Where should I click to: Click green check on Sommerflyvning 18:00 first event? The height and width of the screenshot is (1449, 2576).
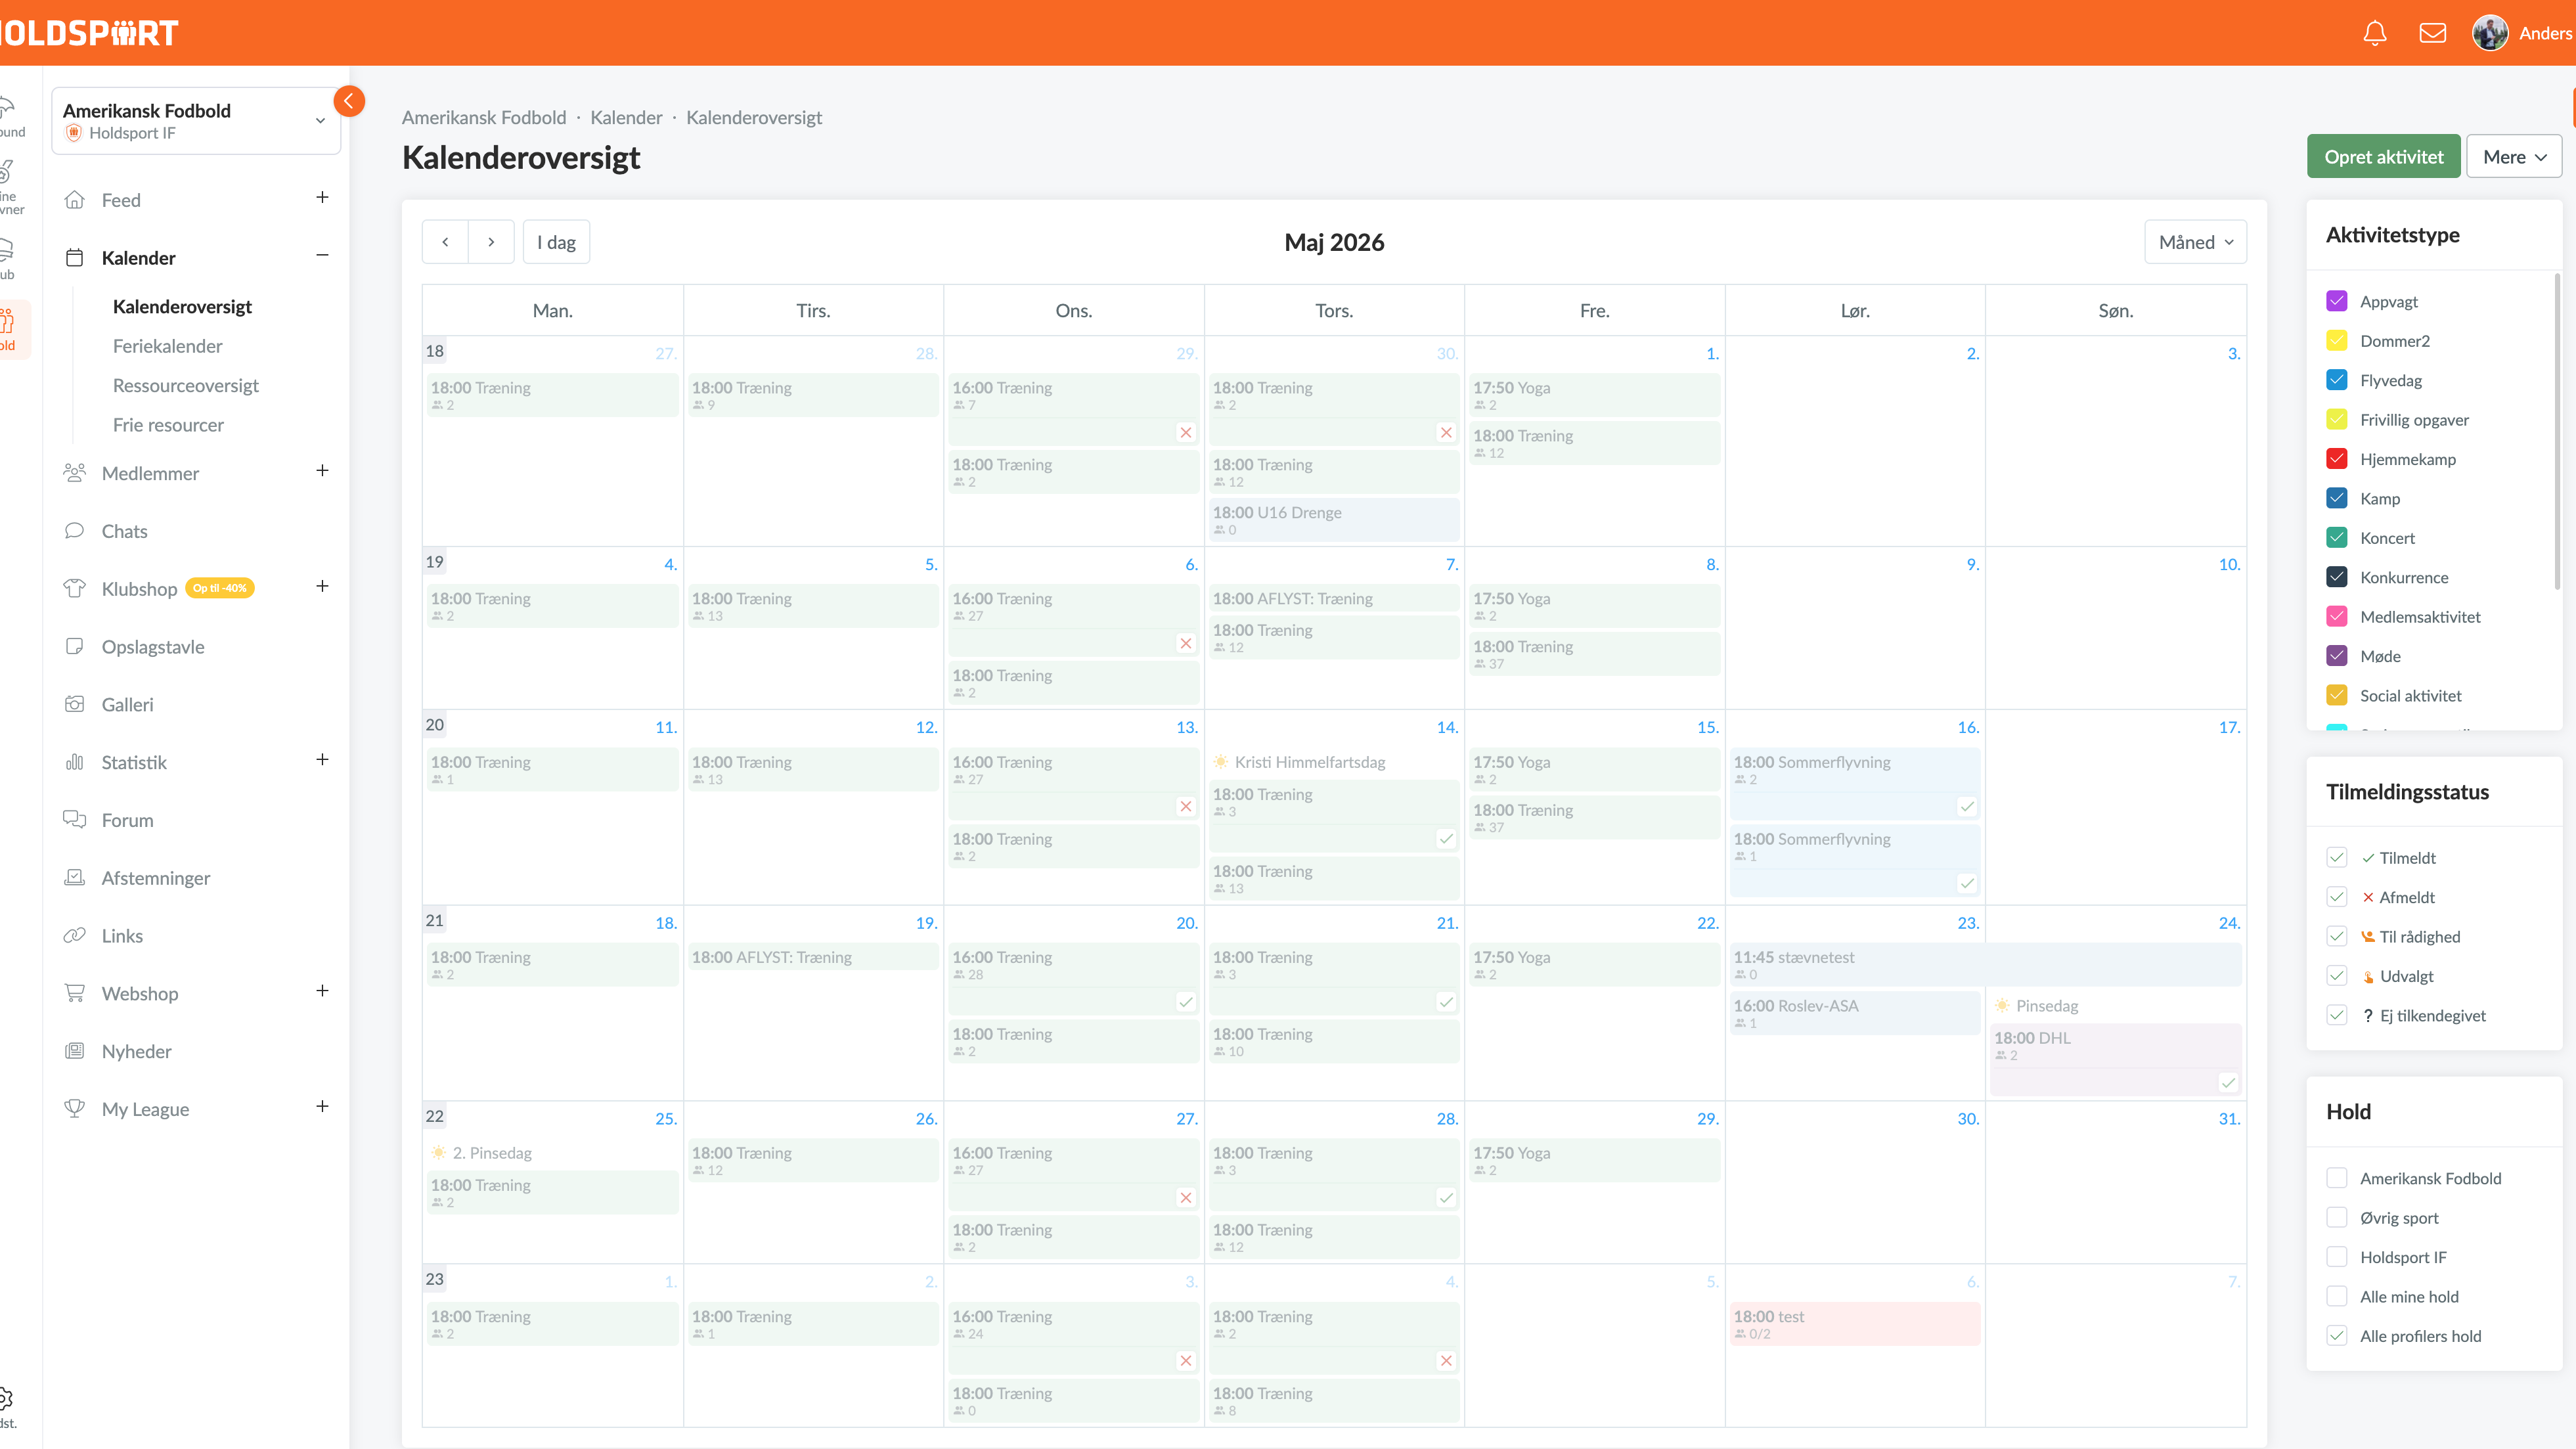pyautogui.click(x=1967, y=806)
